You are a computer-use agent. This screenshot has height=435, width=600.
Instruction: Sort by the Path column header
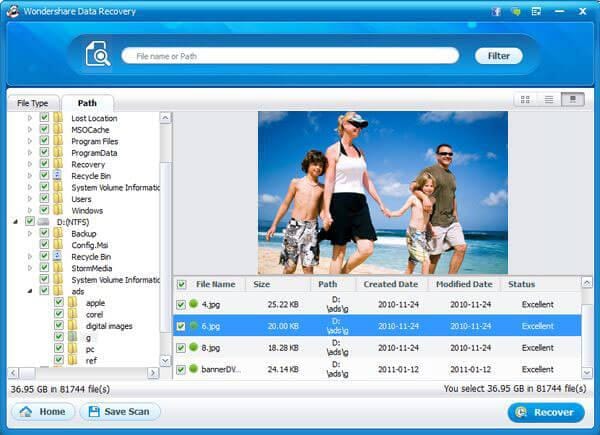pyautogui.click(x=328, y=284)
